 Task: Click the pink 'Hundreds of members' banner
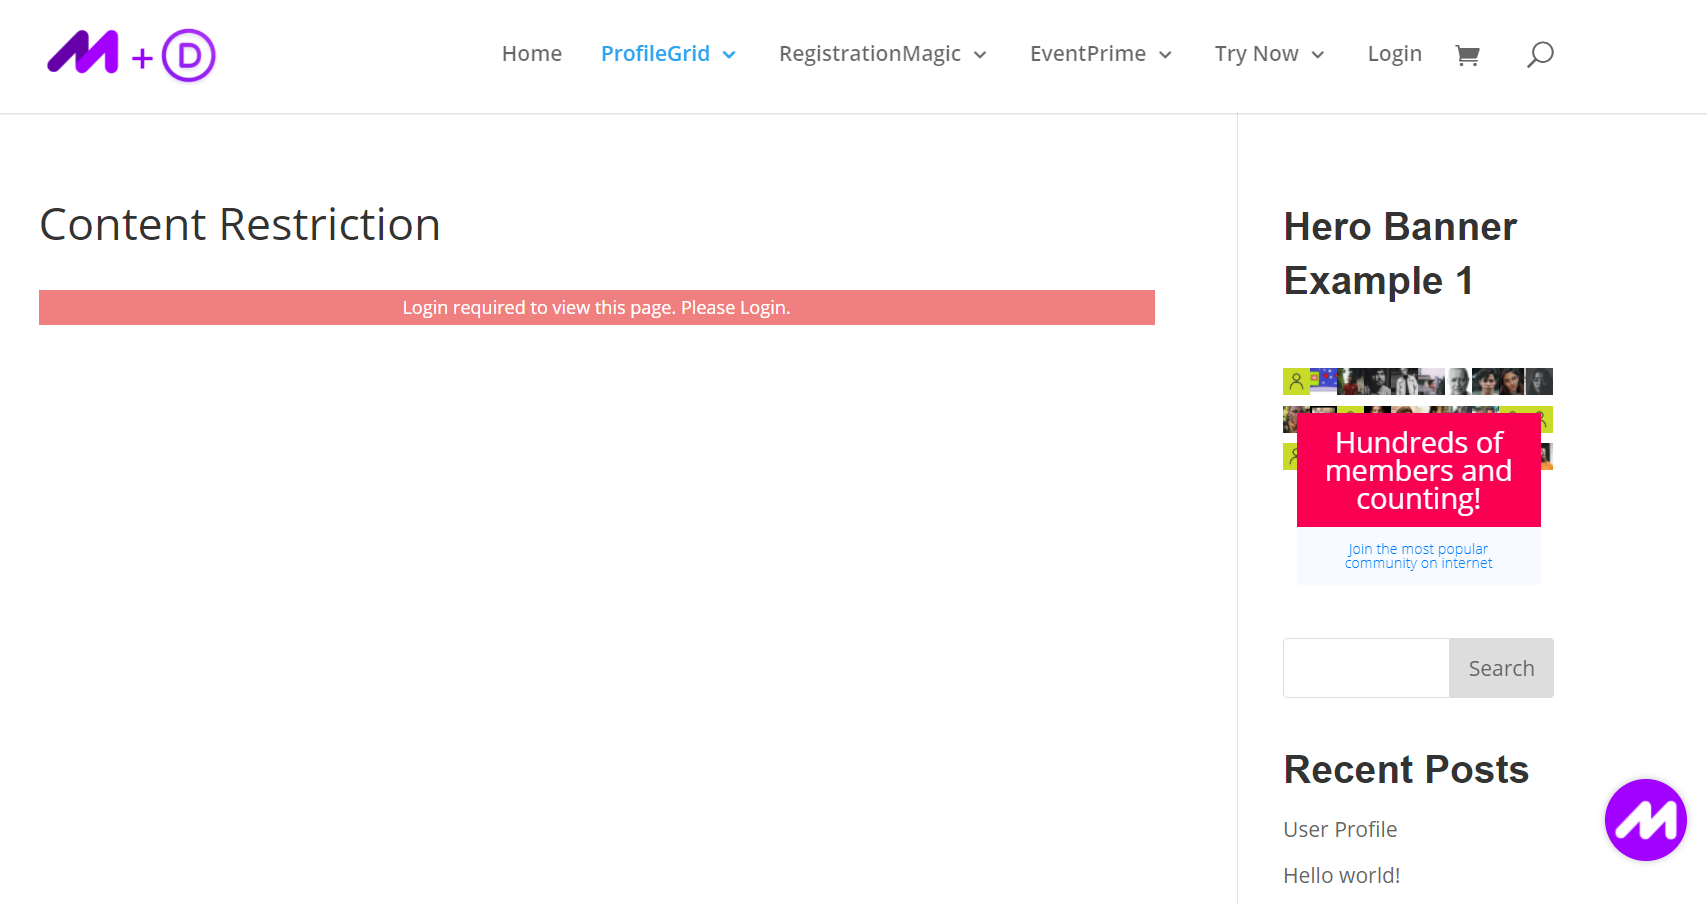tap(1418, 470)
